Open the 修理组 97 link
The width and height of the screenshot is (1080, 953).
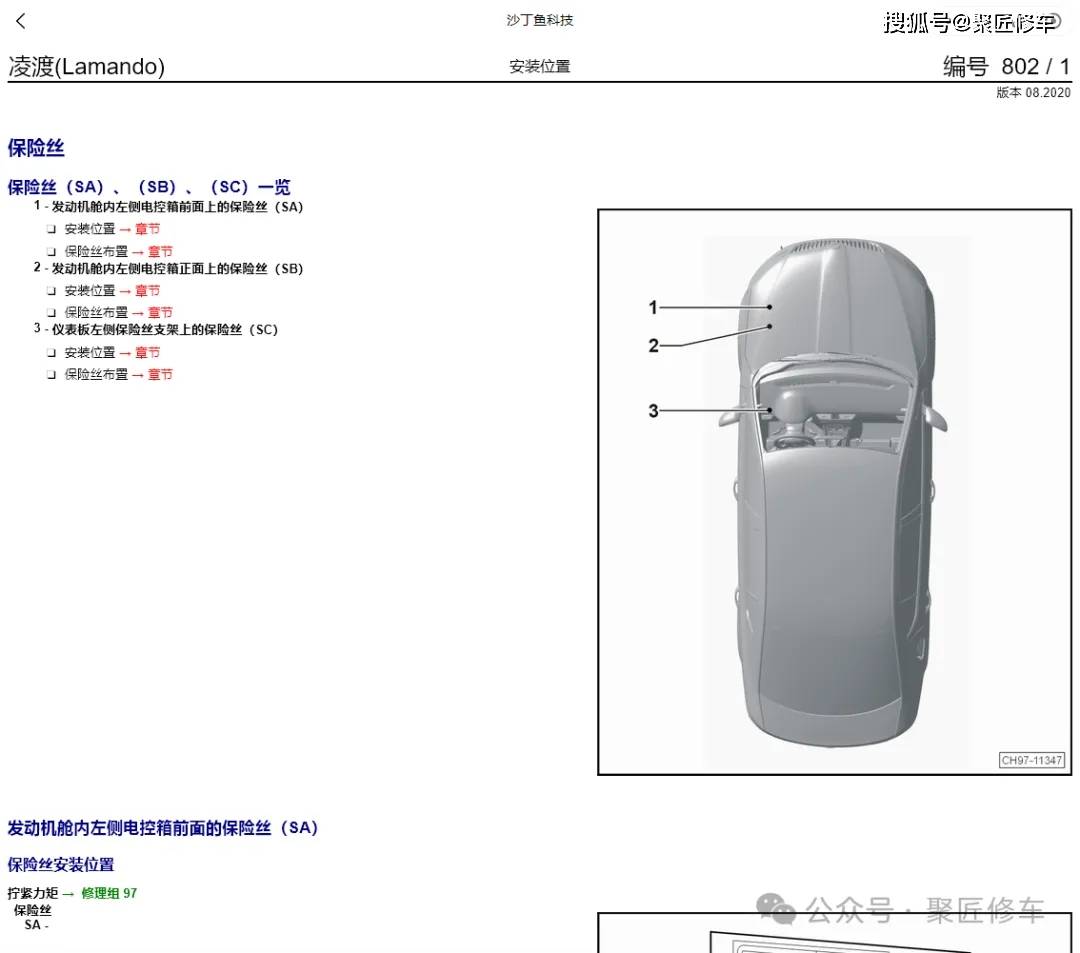[x=109, y=893]
